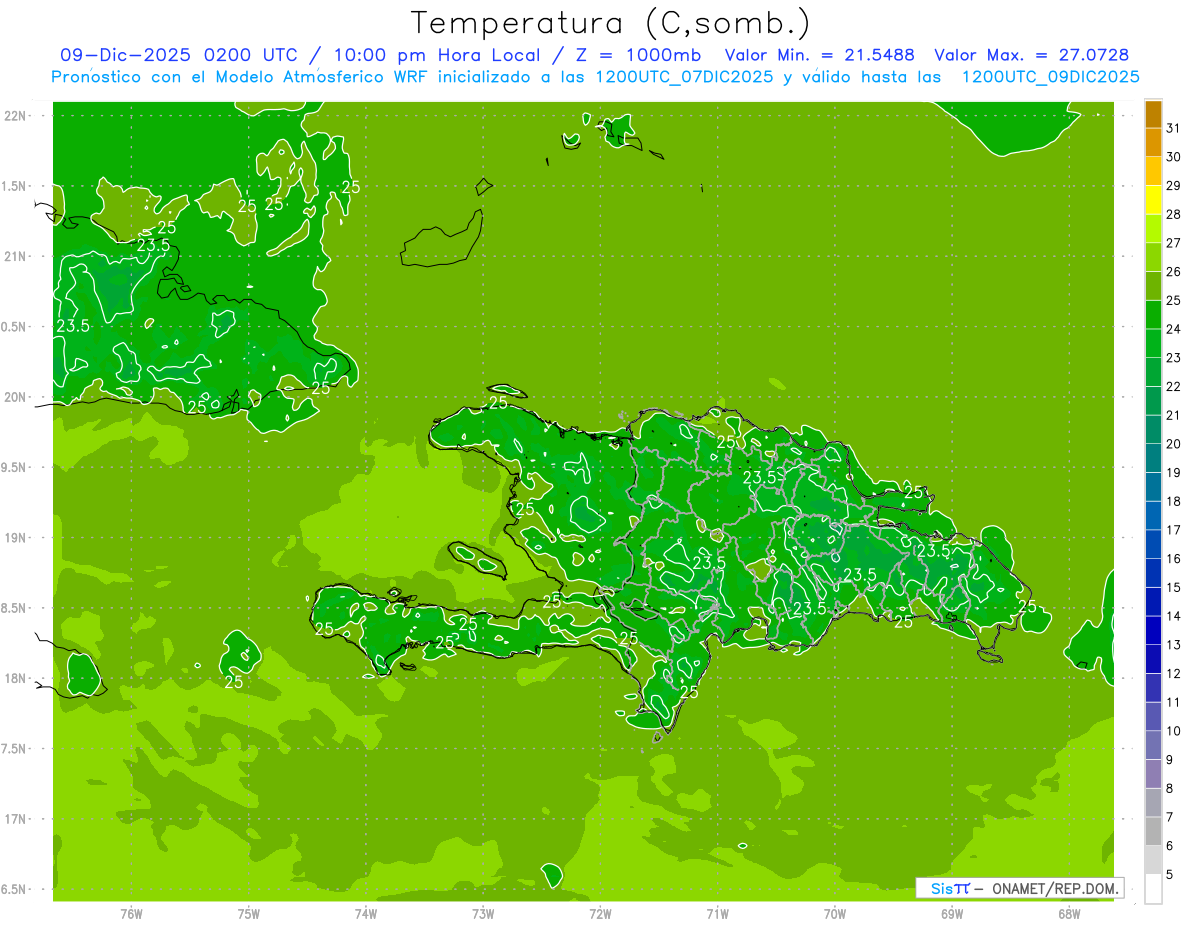Screen dimensions: 1200x927
Task: Click the teal legend swatch between 19 and 20
Action: click(x=1153, y=458)
